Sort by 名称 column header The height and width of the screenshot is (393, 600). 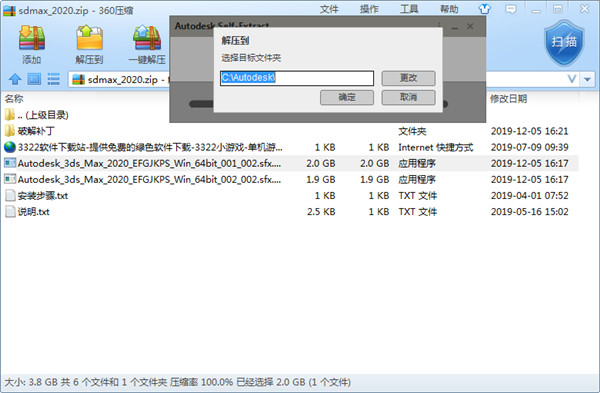[x=14, y=99]
